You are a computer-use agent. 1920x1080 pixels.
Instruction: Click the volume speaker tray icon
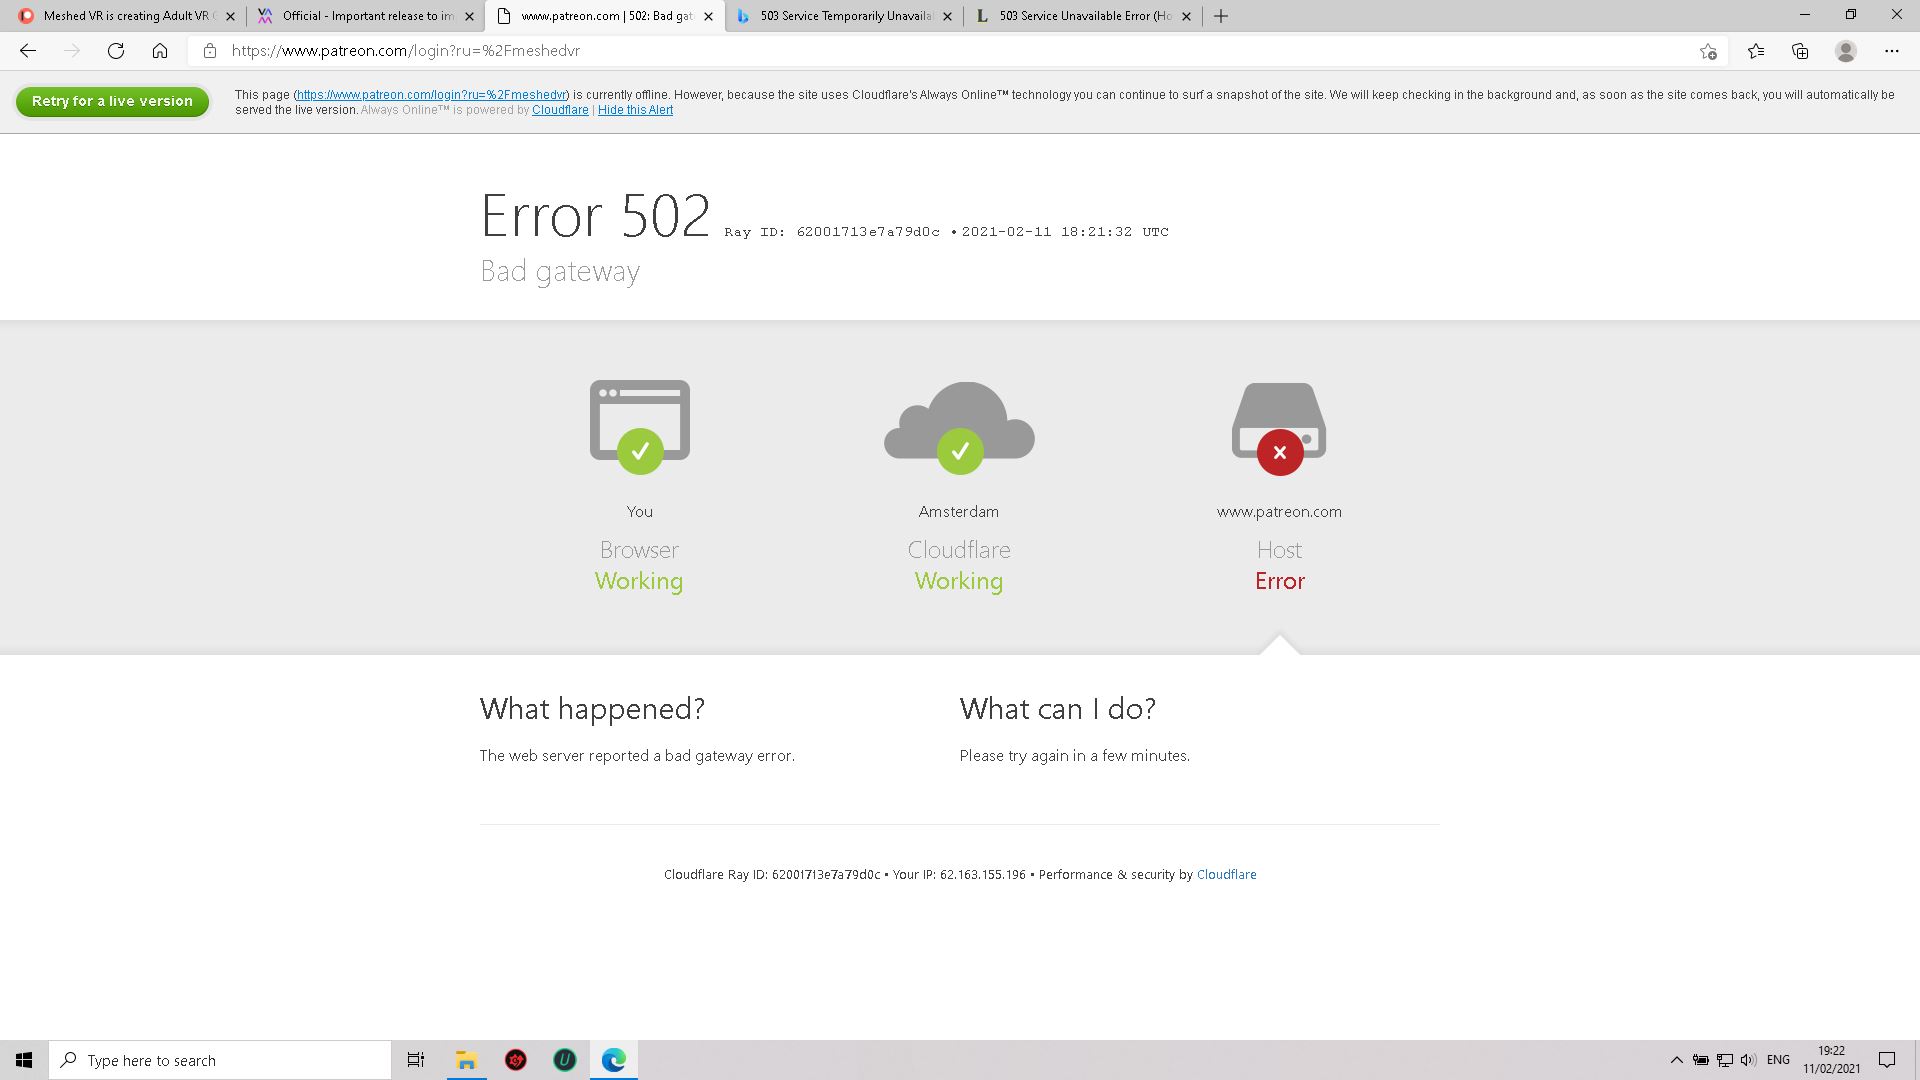tap(1748, 1060)
